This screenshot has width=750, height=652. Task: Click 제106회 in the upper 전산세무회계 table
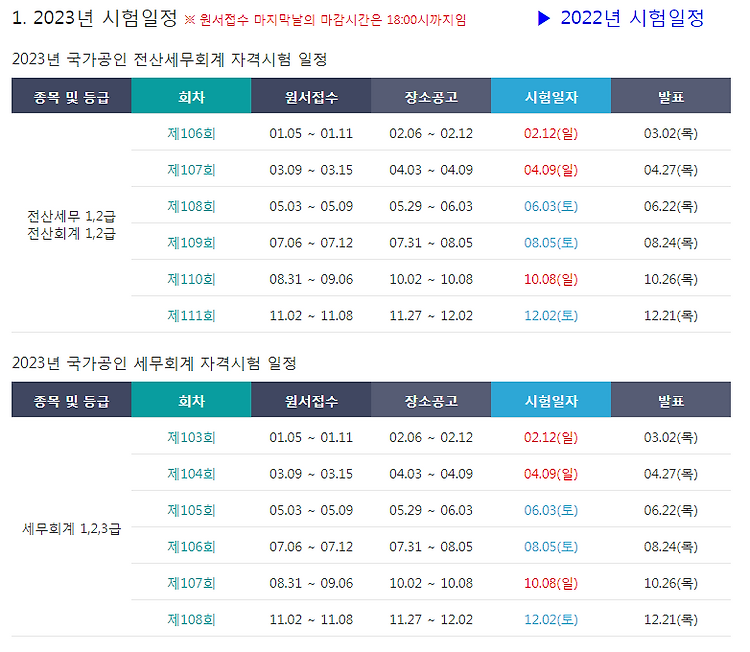pos(191,133)
